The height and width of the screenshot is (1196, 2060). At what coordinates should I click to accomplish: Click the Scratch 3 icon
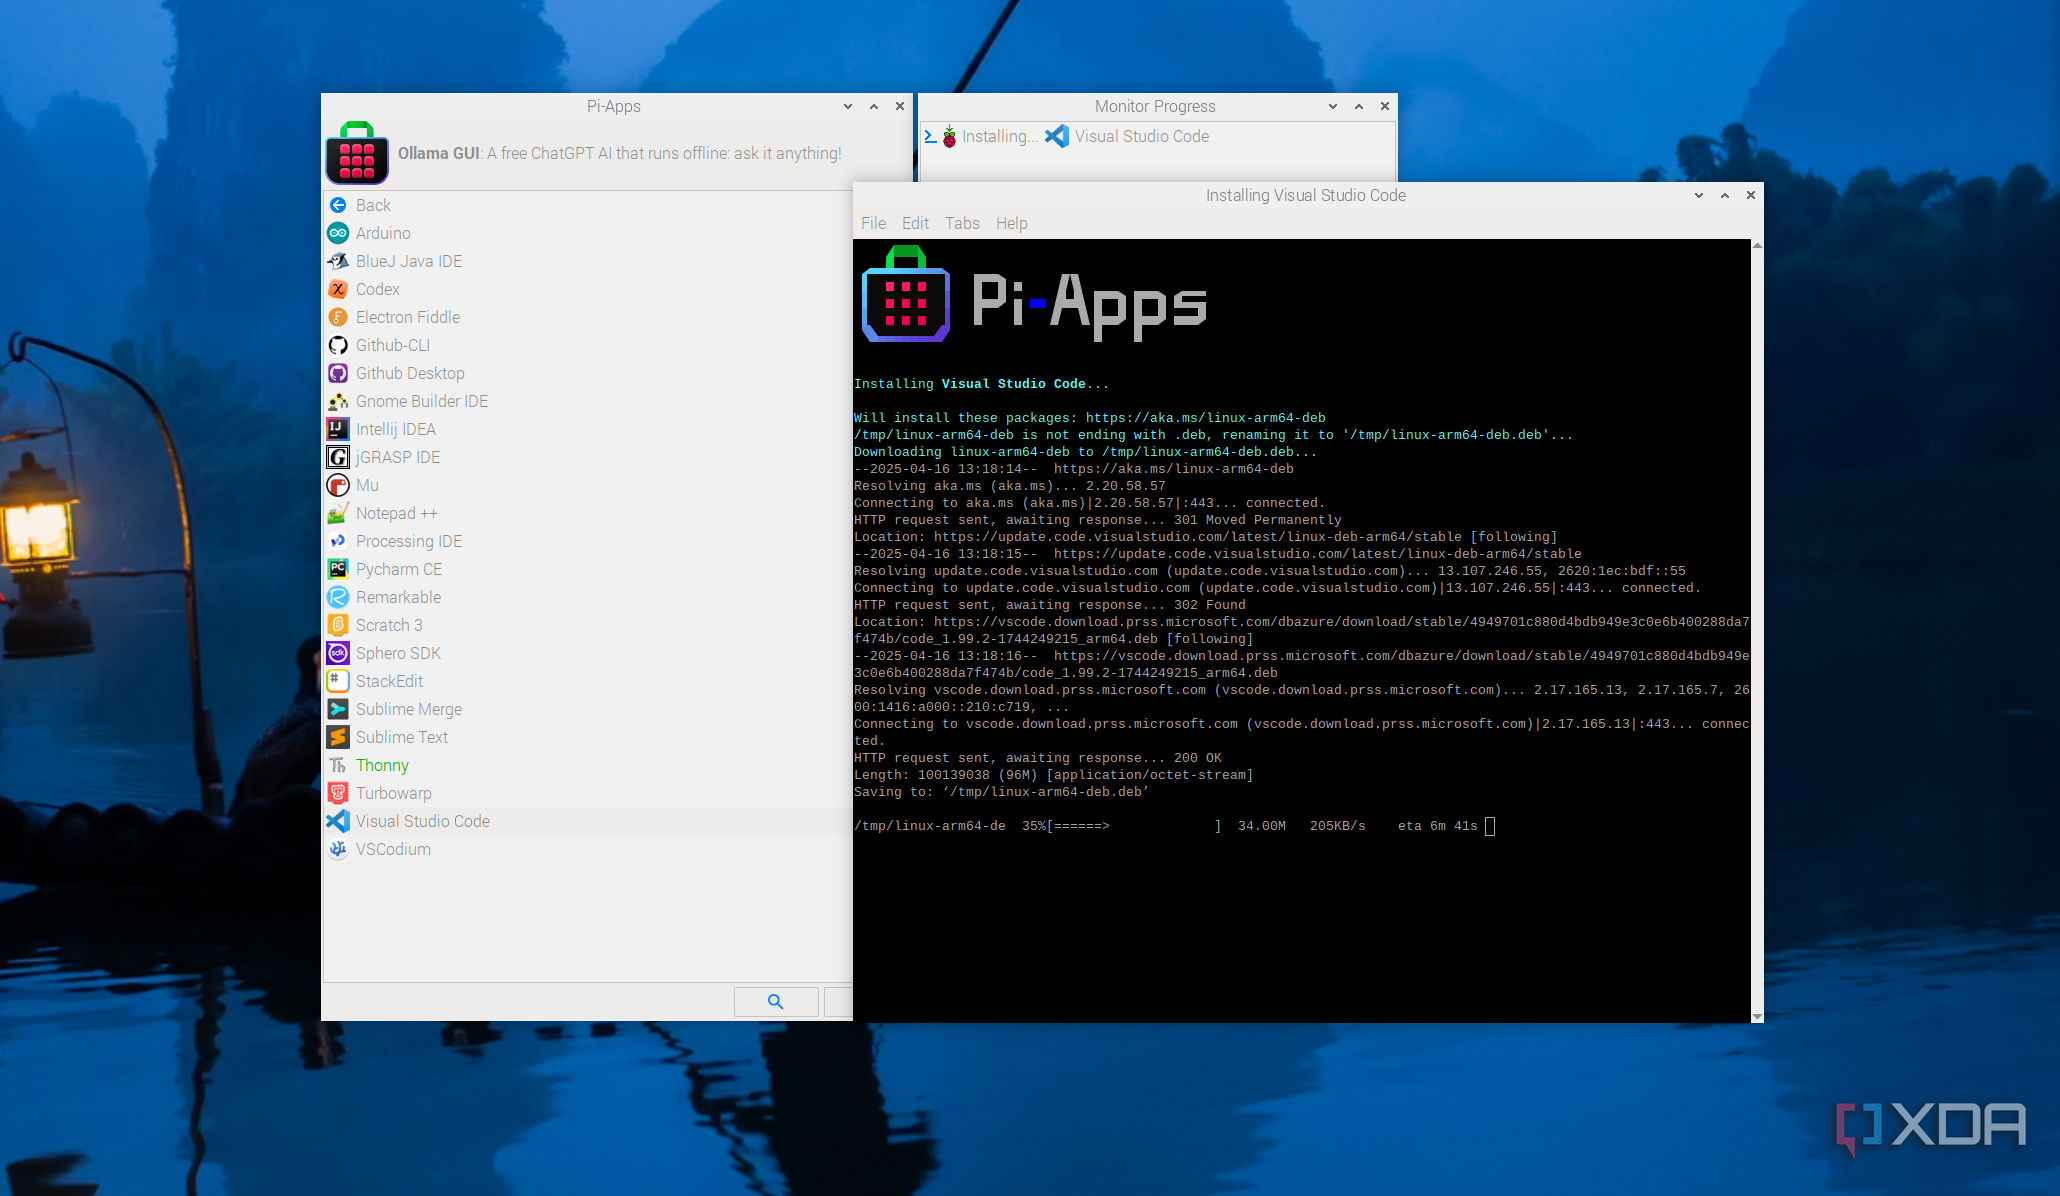click(x=338, y=625)
